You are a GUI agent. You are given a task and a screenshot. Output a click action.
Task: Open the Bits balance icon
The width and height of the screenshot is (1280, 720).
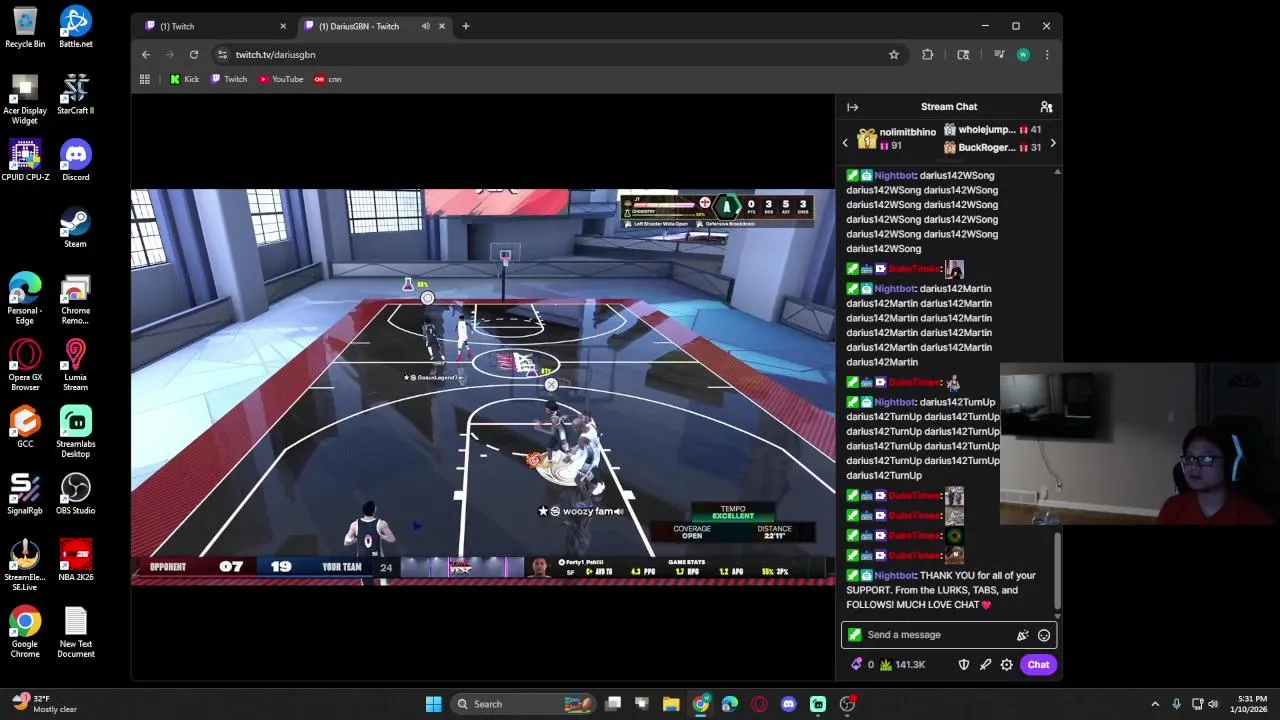[857, 665]
